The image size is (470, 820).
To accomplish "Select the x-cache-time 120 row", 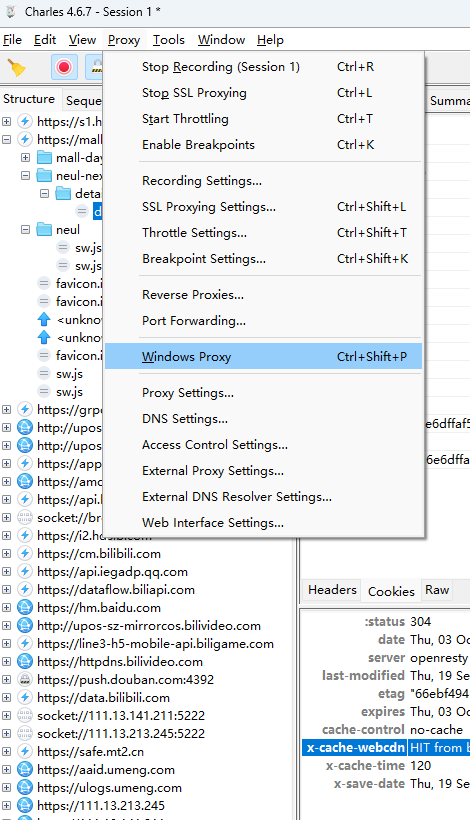I will 386,766.
